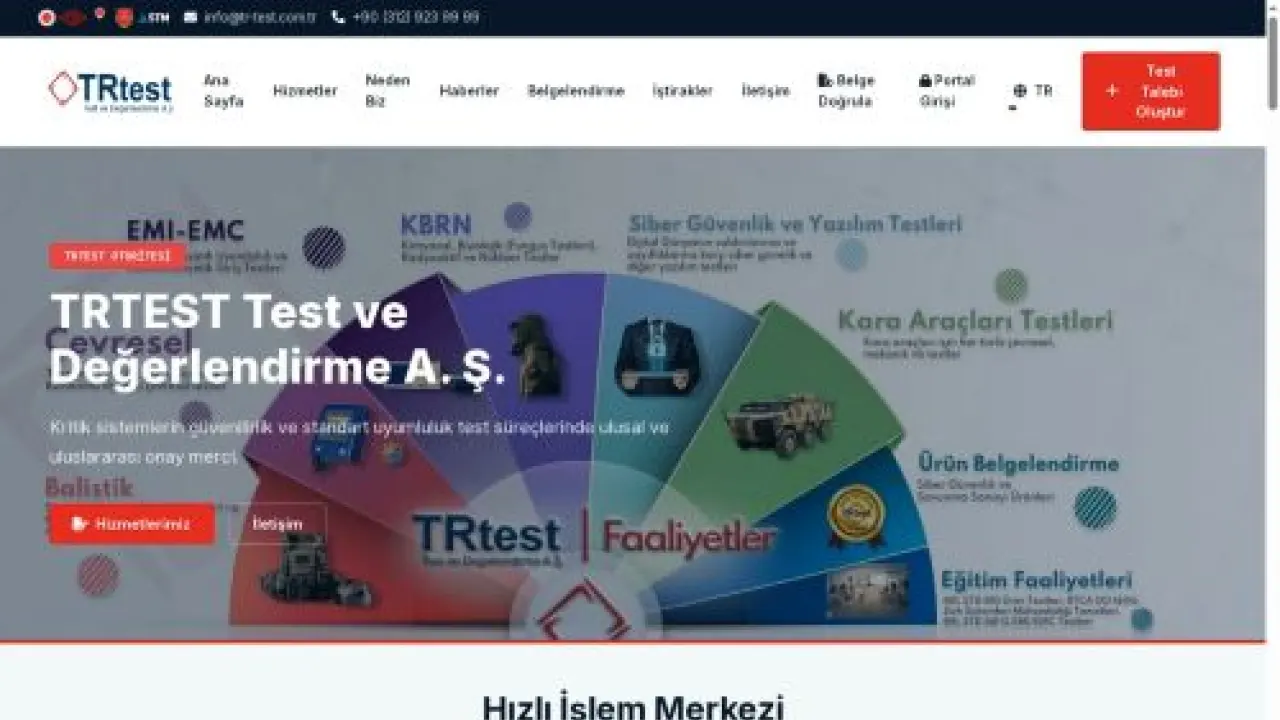Screen dimensions: 1280x720
Task: Click the plus icon on Test Talebi Oluştur
Action: tap(1112, 91)
